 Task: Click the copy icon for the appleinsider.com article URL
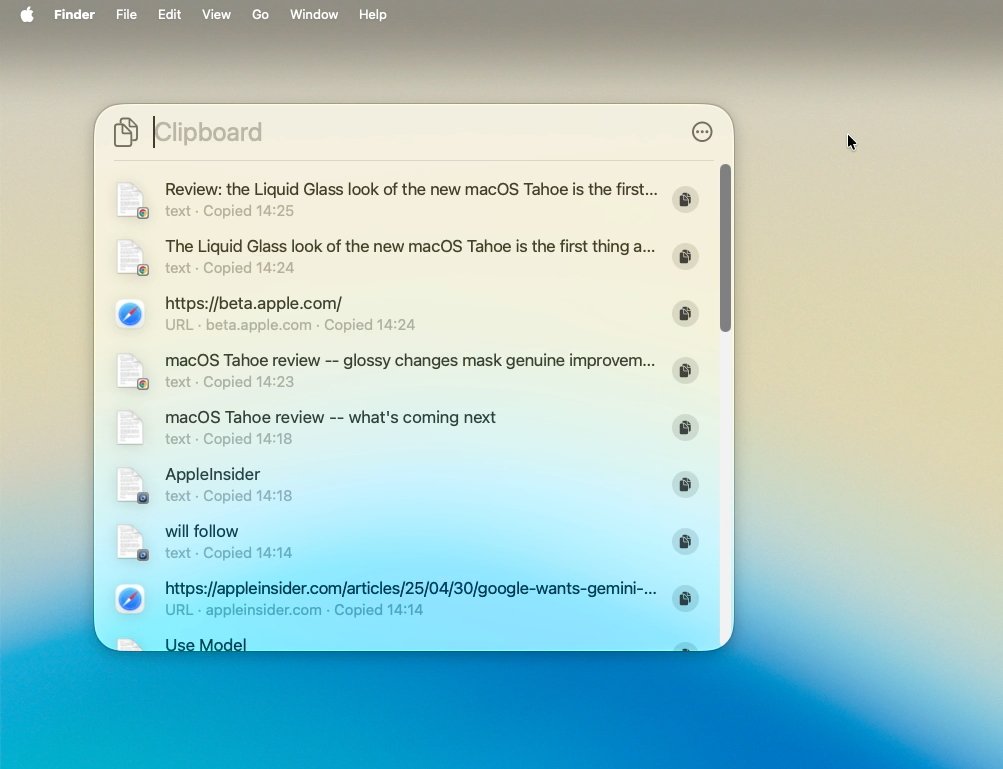(685, 599)
